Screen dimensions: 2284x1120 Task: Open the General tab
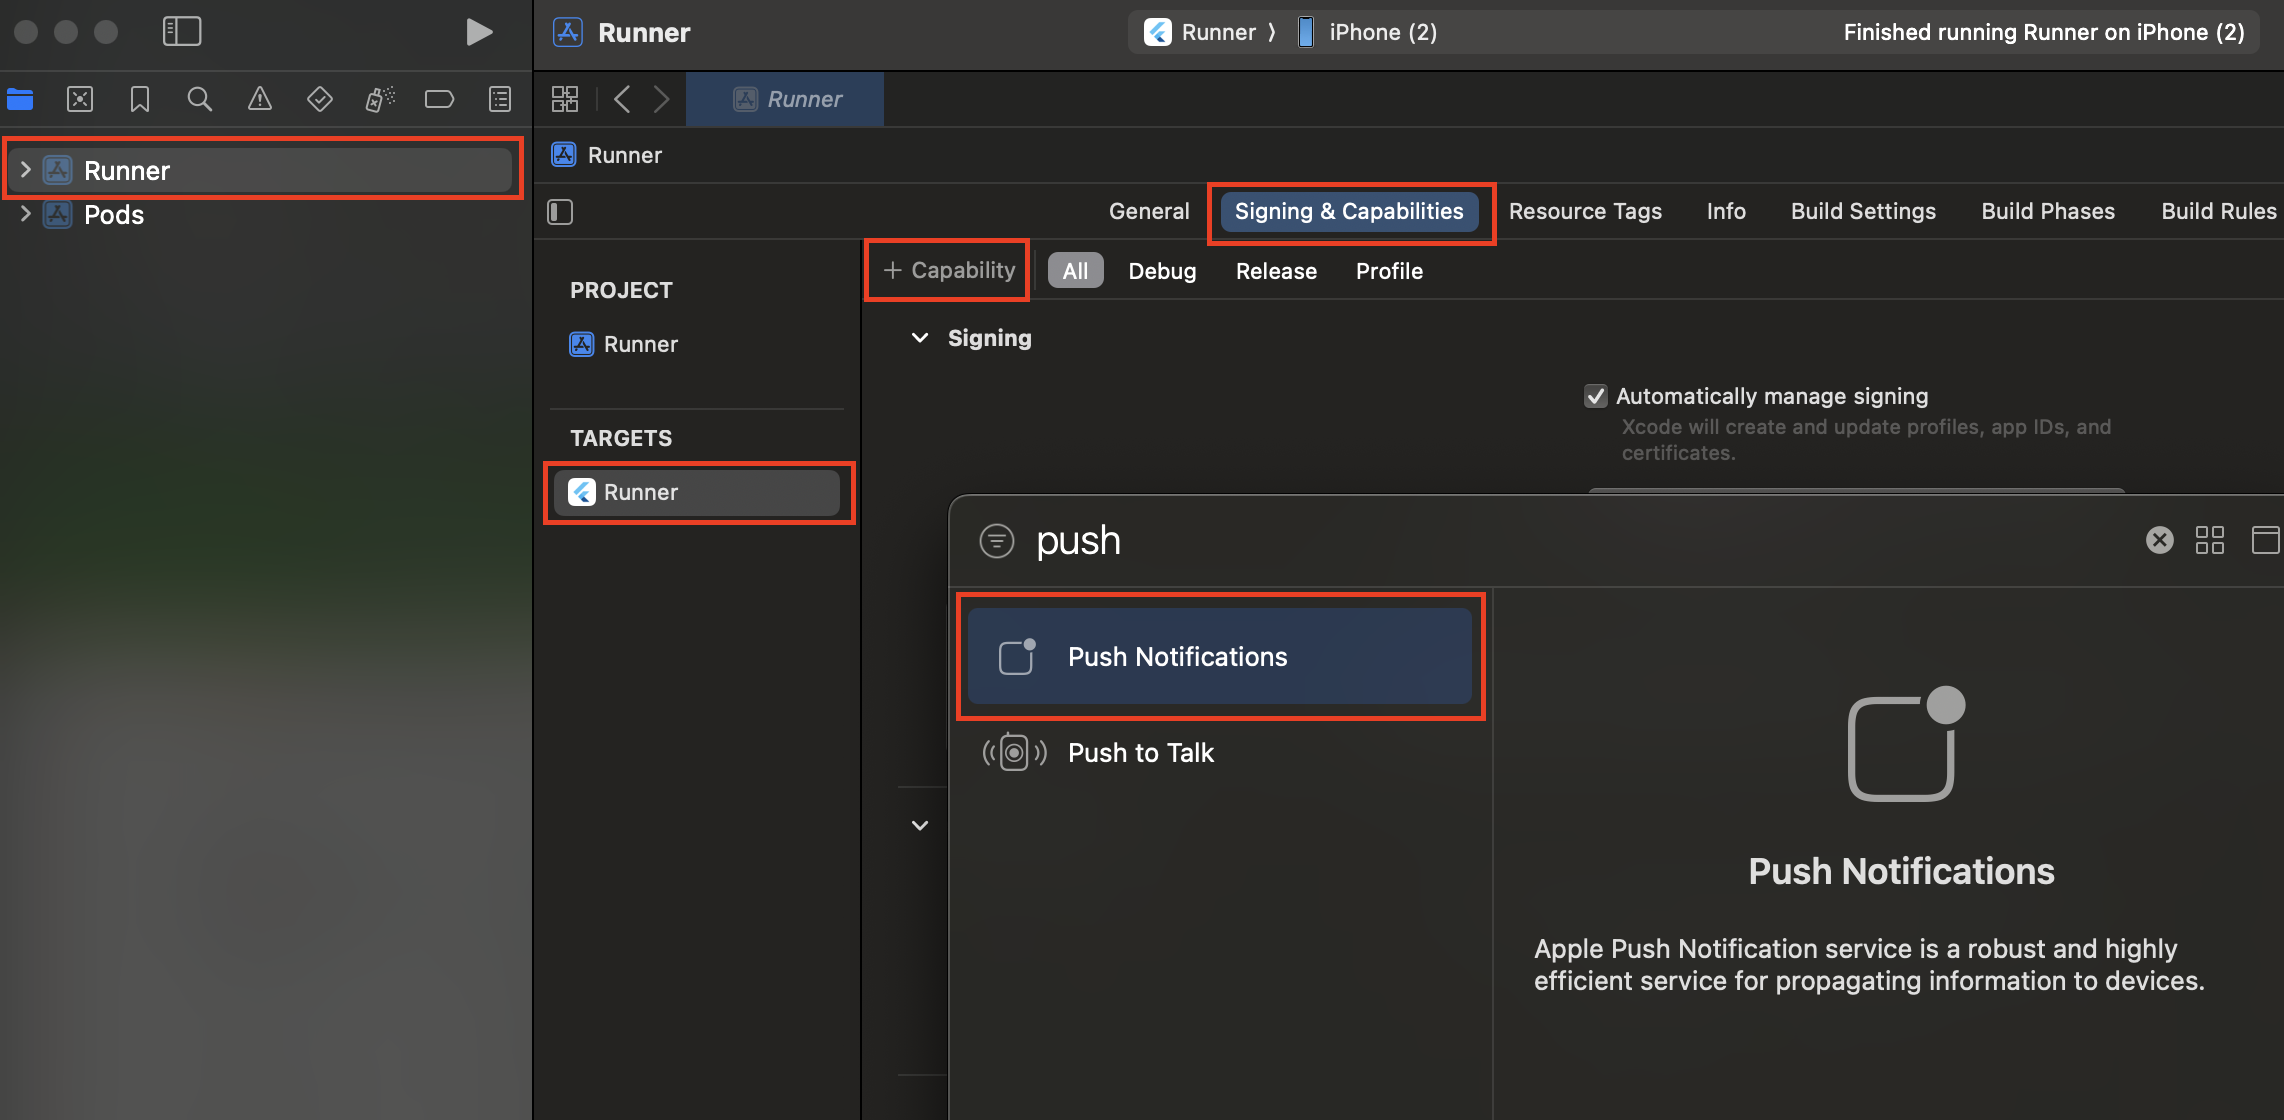pos(1149,212)
